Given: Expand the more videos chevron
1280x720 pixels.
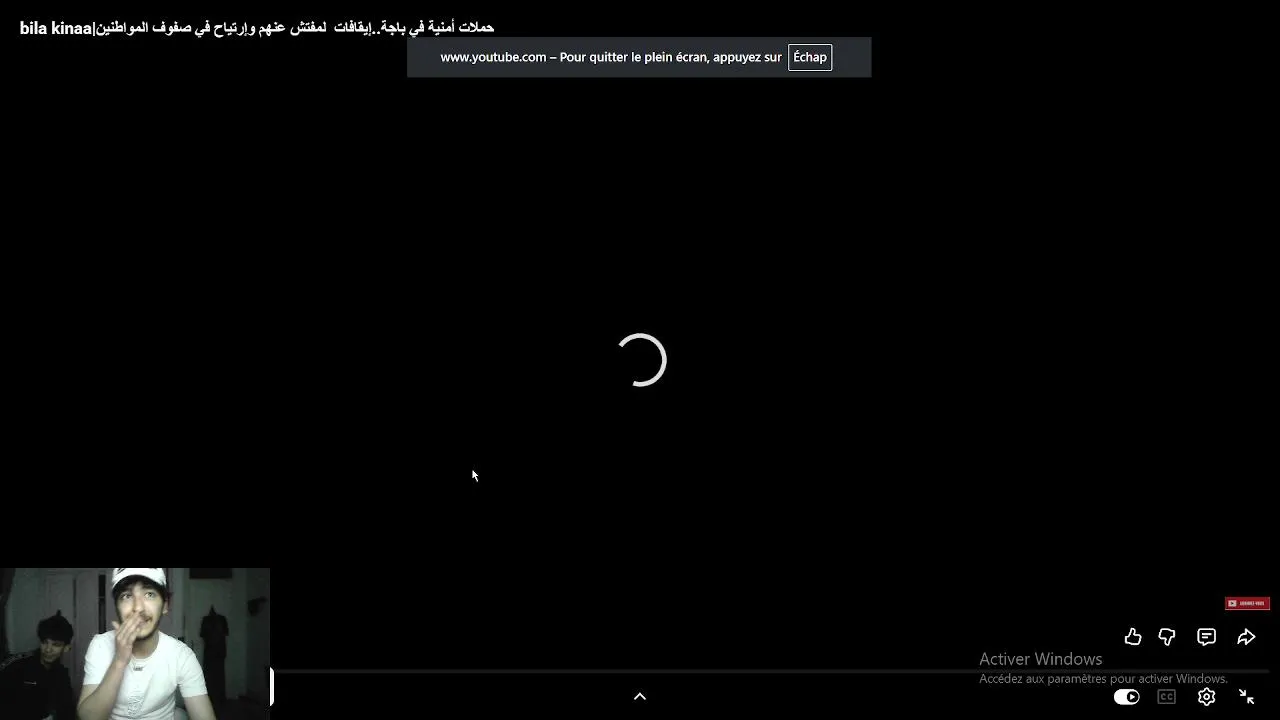Looking at the screenshot, I should (x=640, y=697).
